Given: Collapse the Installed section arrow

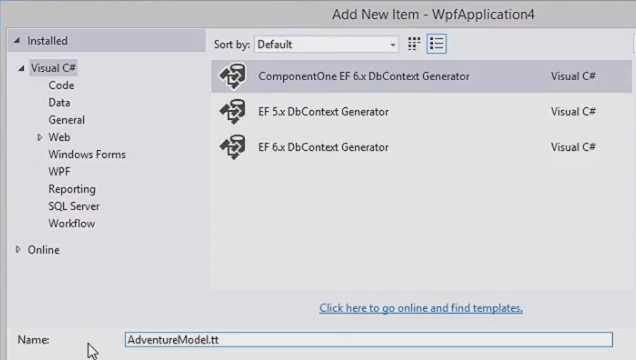Looking at the screenshot, I should coord(17,41).
